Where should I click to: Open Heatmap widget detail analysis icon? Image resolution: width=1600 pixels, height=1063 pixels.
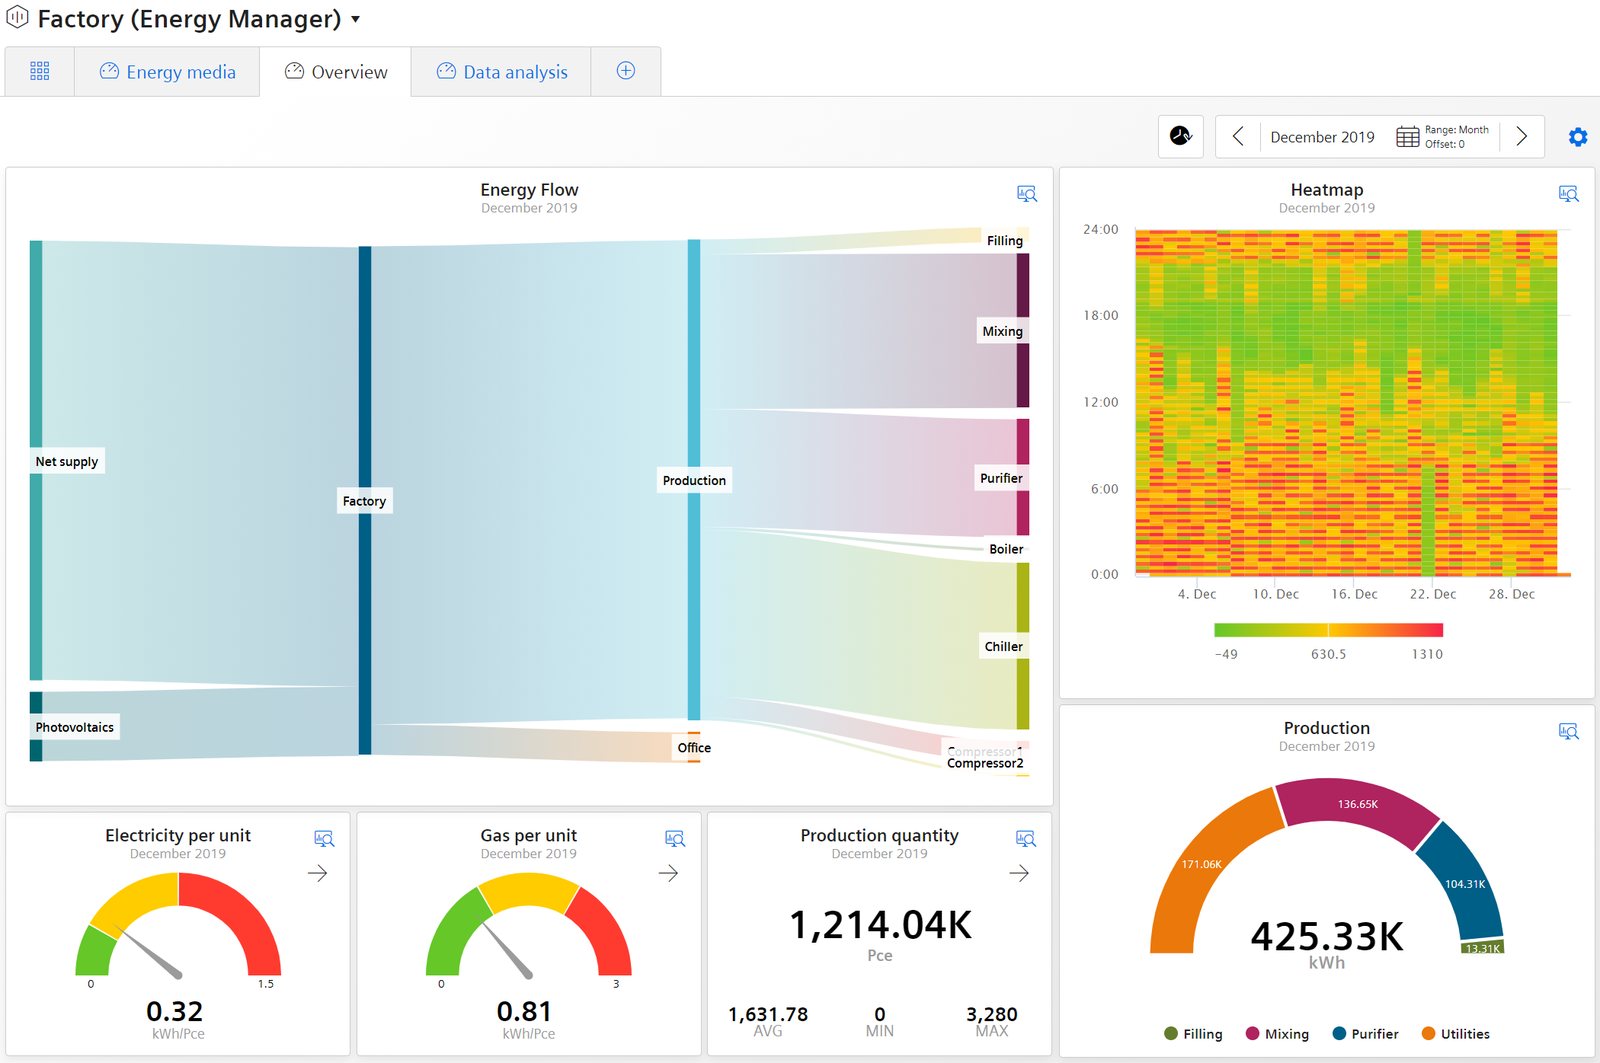click(1569, 194)
